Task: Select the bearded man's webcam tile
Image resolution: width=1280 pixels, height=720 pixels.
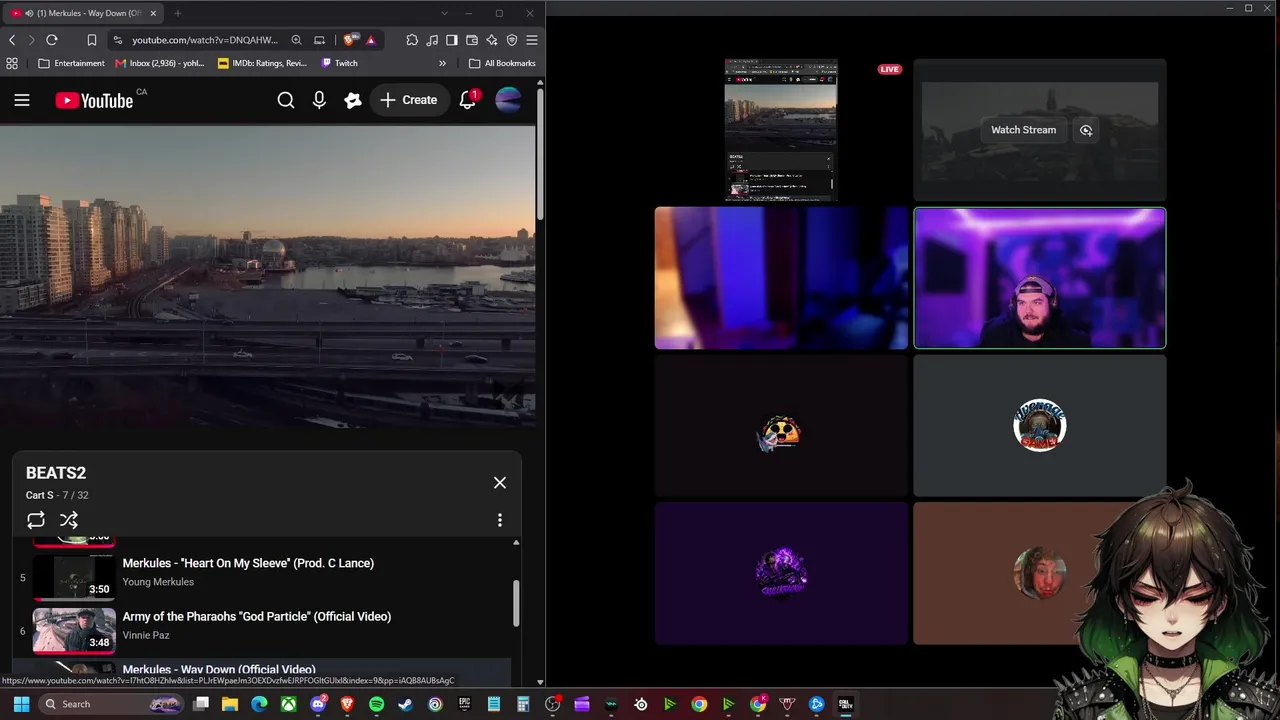Action: pos(1040,278)
